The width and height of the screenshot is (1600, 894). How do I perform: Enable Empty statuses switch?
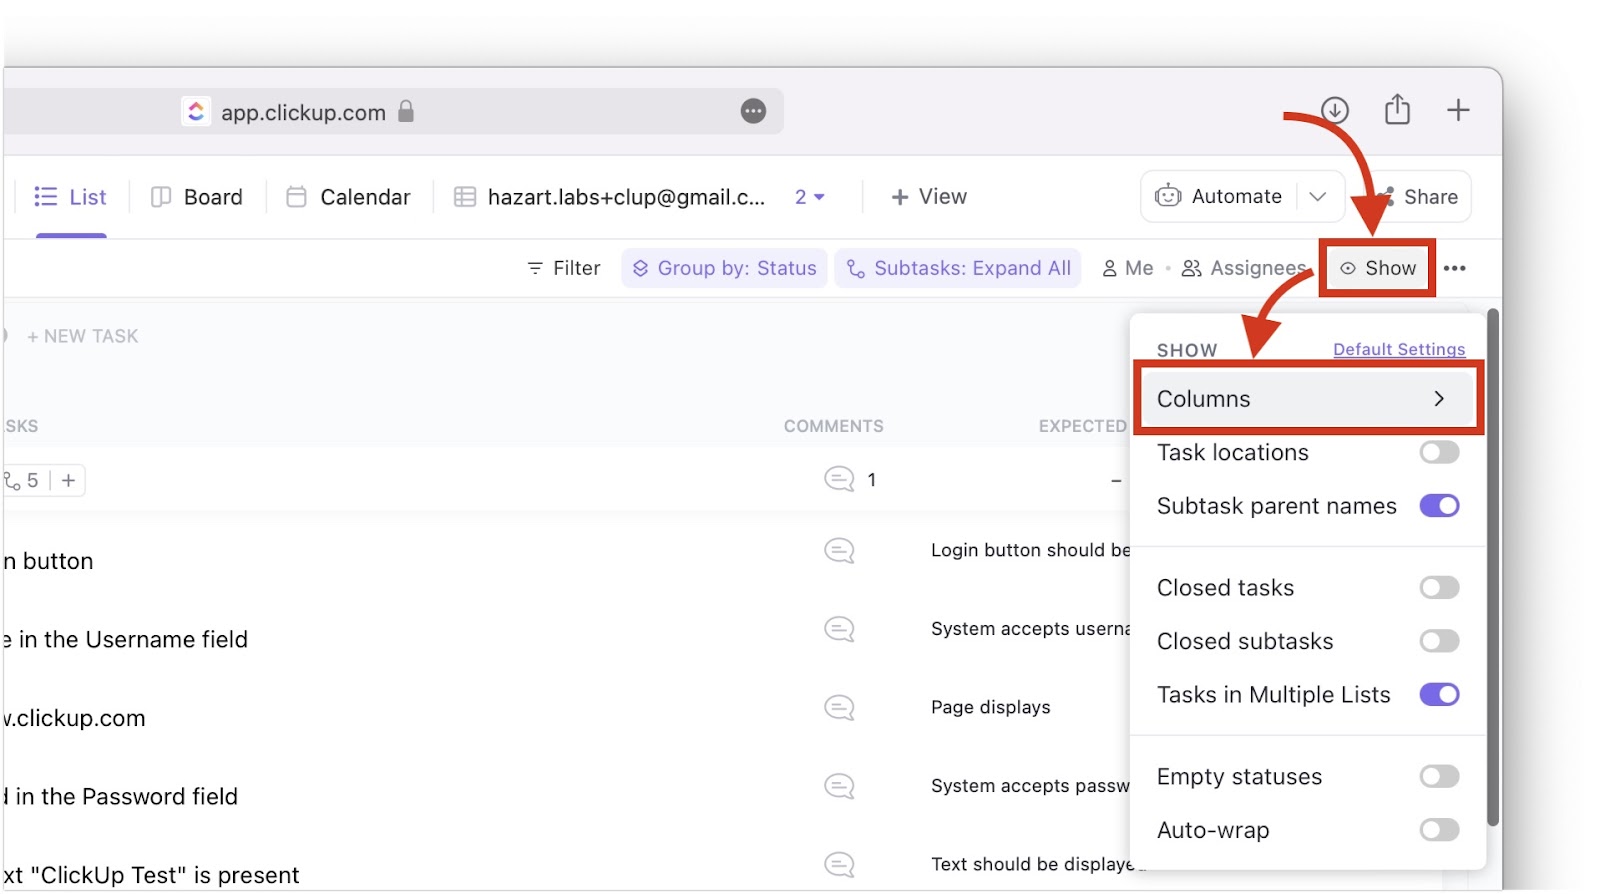(1439, 777)
